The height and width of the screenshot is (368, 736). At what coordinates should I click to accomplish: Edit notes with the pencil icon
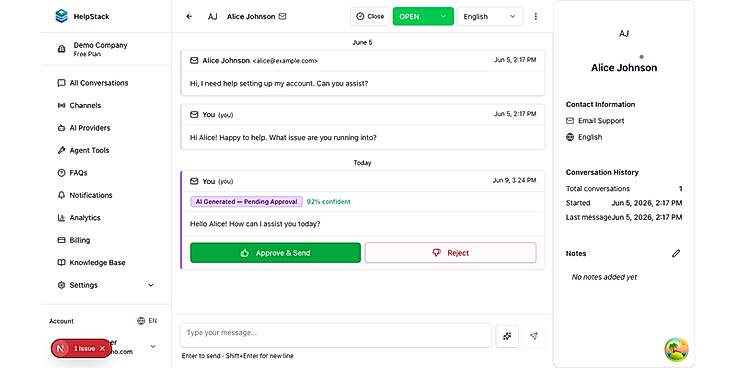coord(675,253)
